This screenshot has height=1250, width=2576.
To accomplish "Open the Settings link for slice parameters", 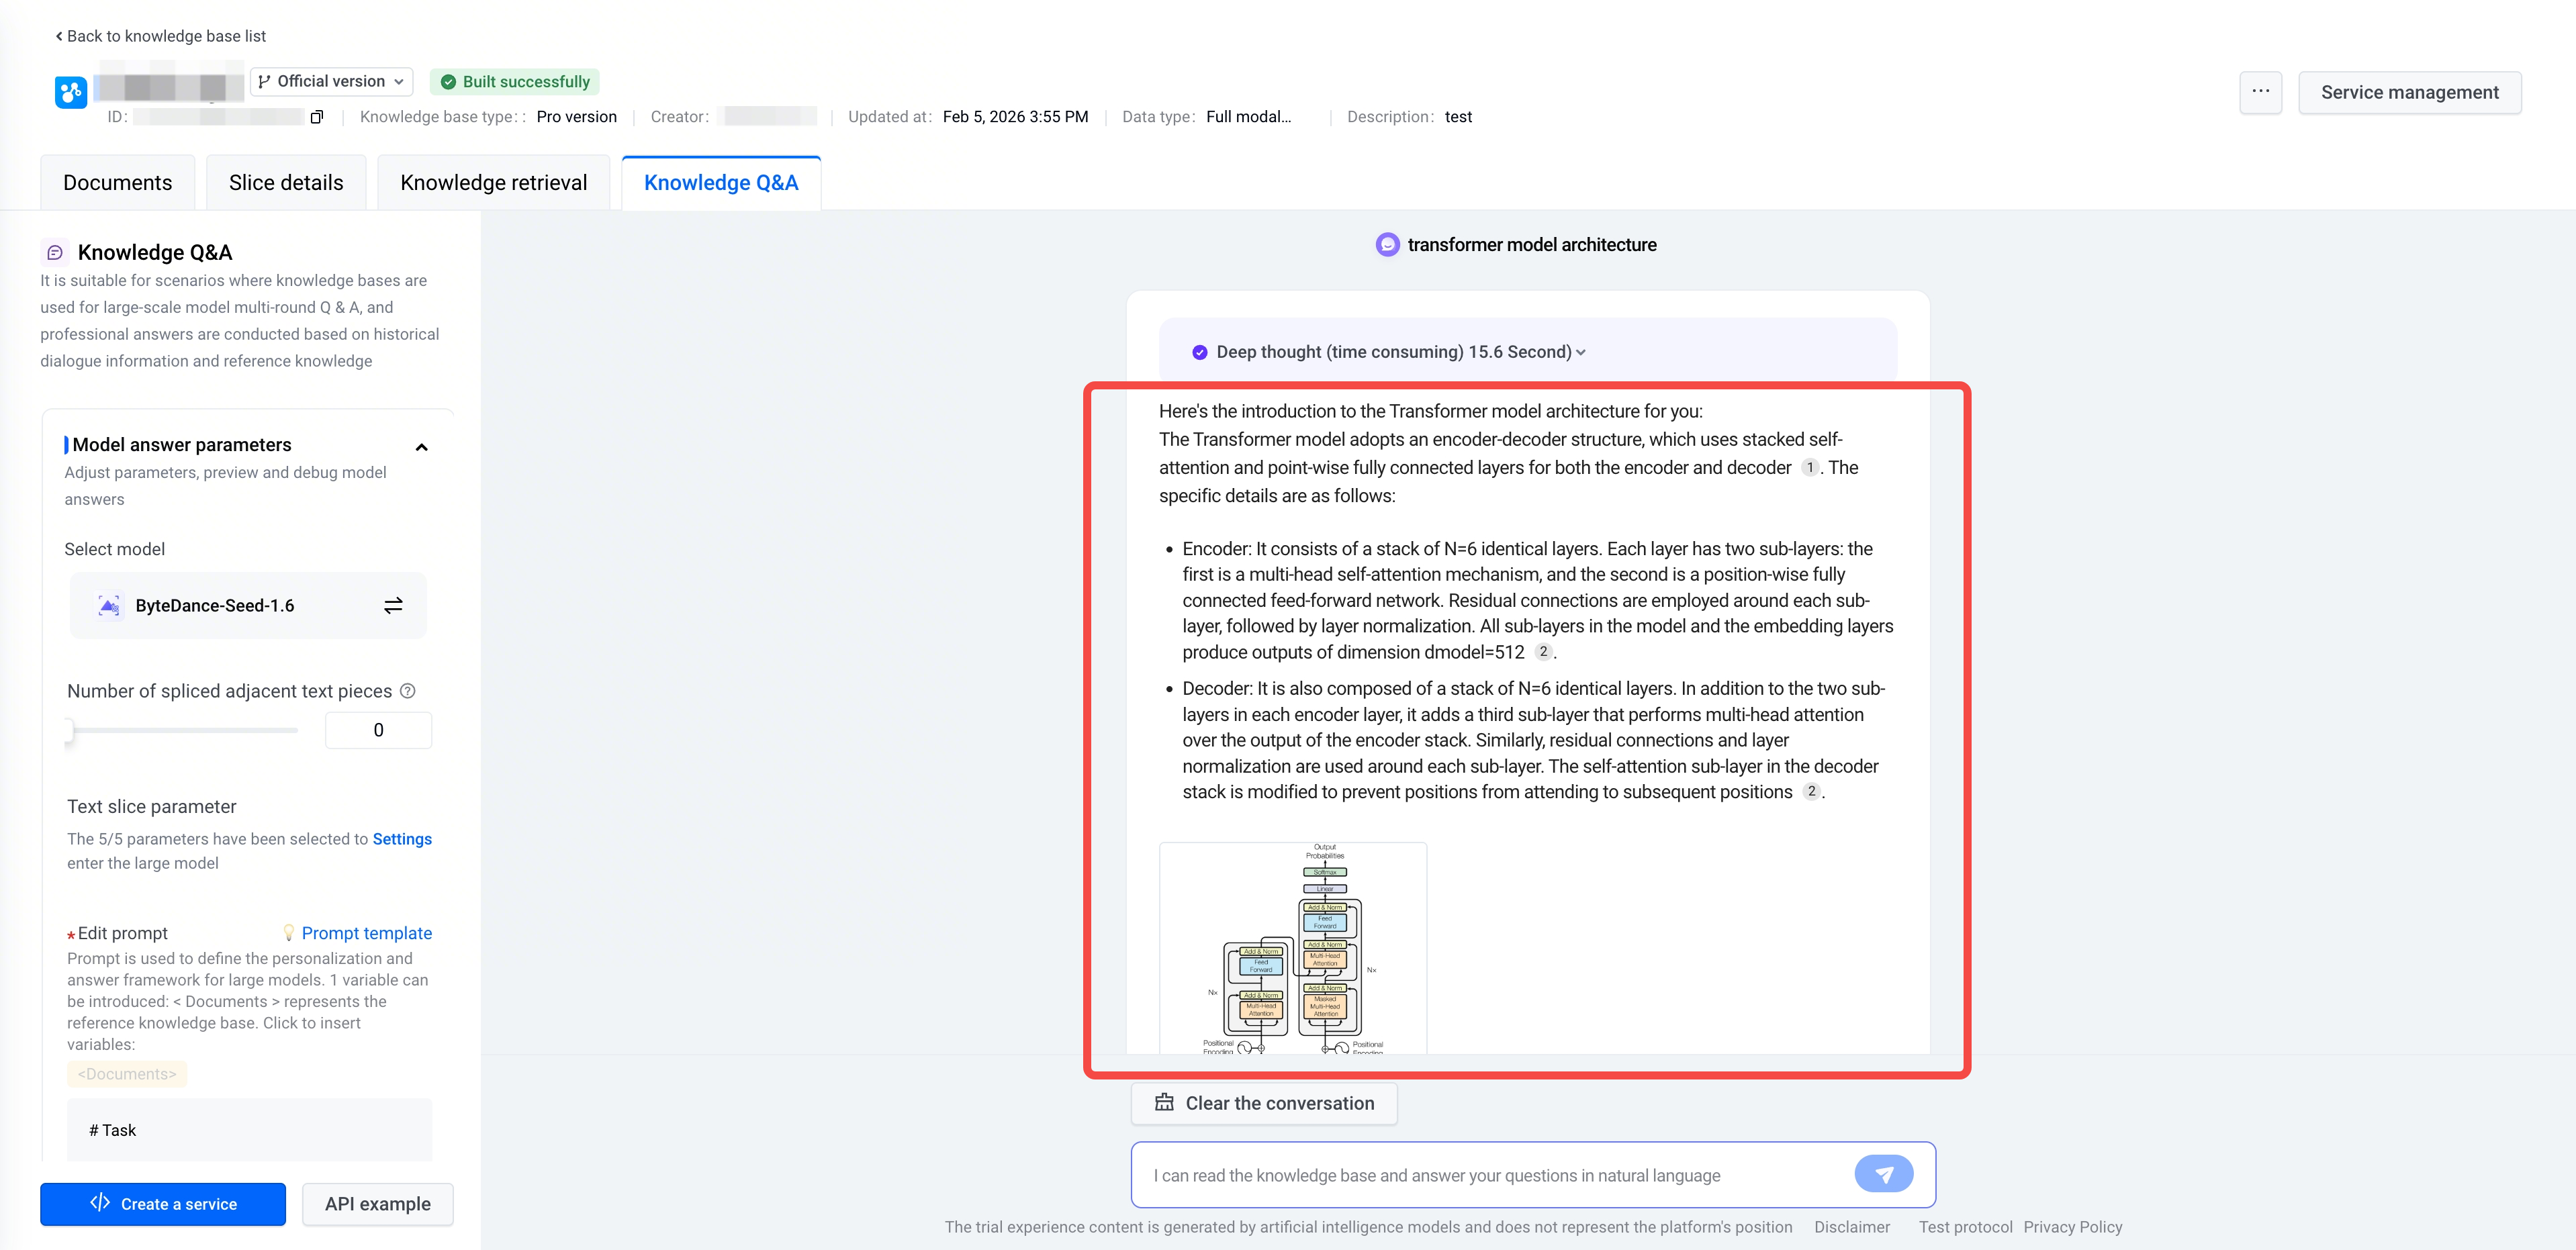I will 402,839.
